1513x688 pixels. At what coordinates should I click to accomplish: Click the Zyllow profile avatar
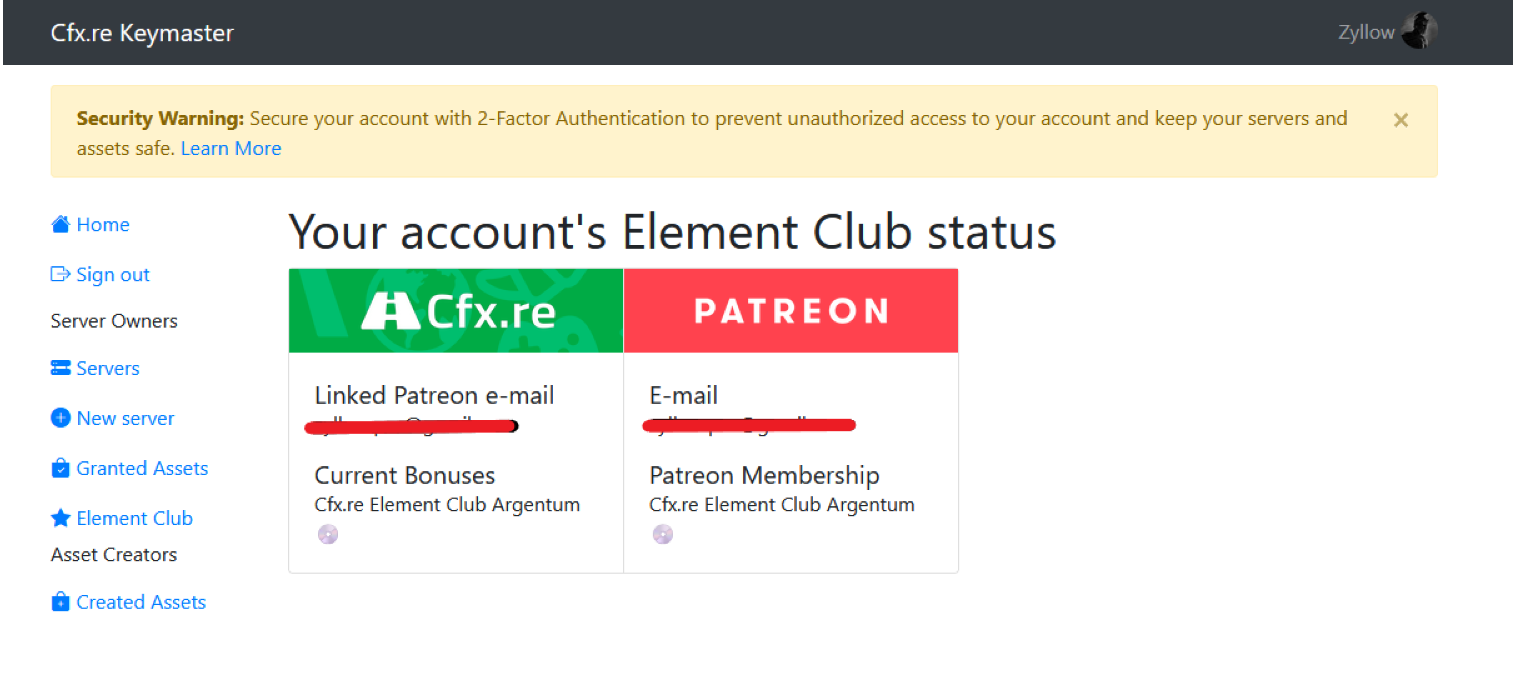pos(1420,31)
